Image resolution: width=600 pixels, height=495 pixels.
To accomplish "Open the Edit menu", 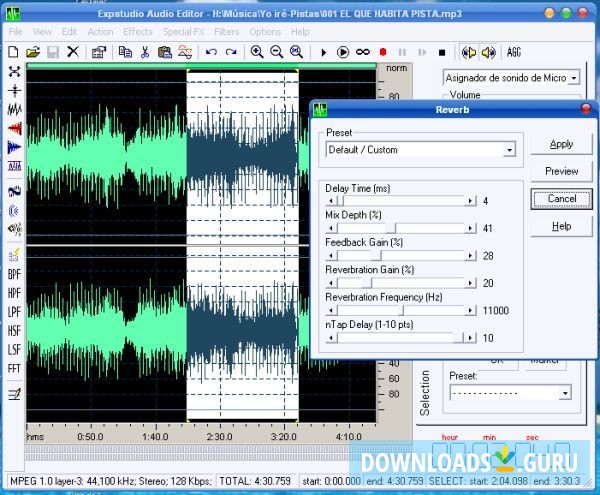I will pyautogui.click(x=69, y=32).
